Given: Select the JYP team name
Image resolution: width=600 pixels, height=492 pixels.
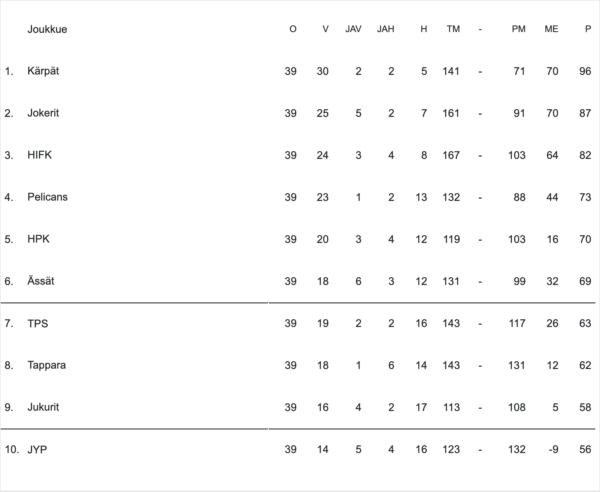Looking at the screenshot, I should pos(37,449).
